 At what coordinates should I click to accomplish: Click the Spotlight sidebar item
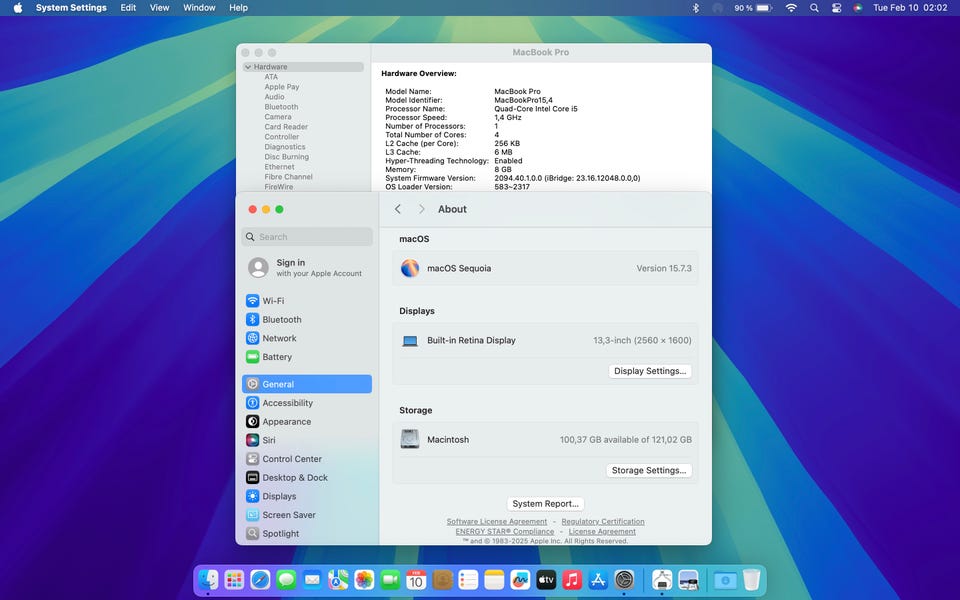[280, 534]
